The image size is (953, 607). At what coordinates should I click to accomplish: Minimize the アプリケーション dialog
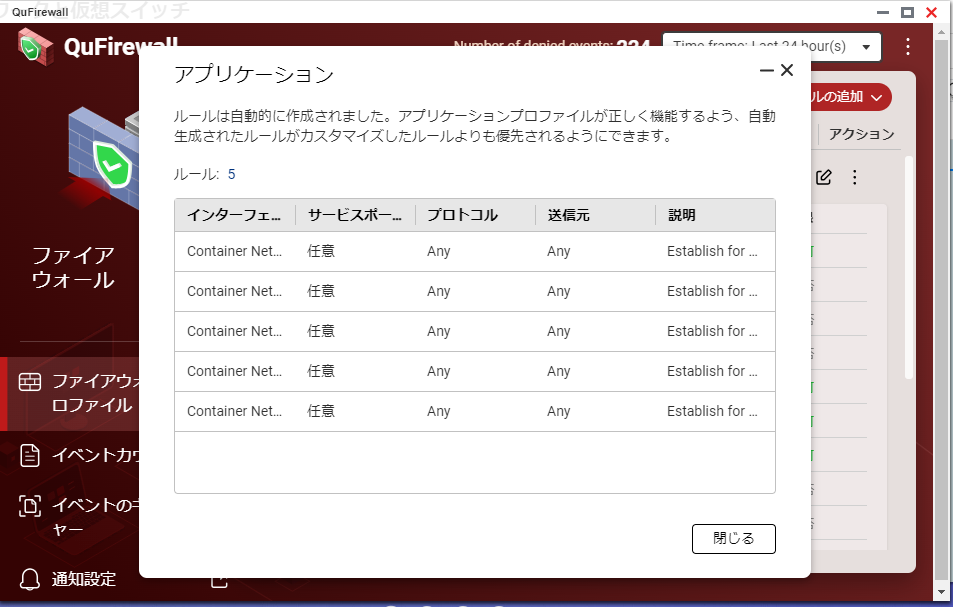click(x=766, y=70)
